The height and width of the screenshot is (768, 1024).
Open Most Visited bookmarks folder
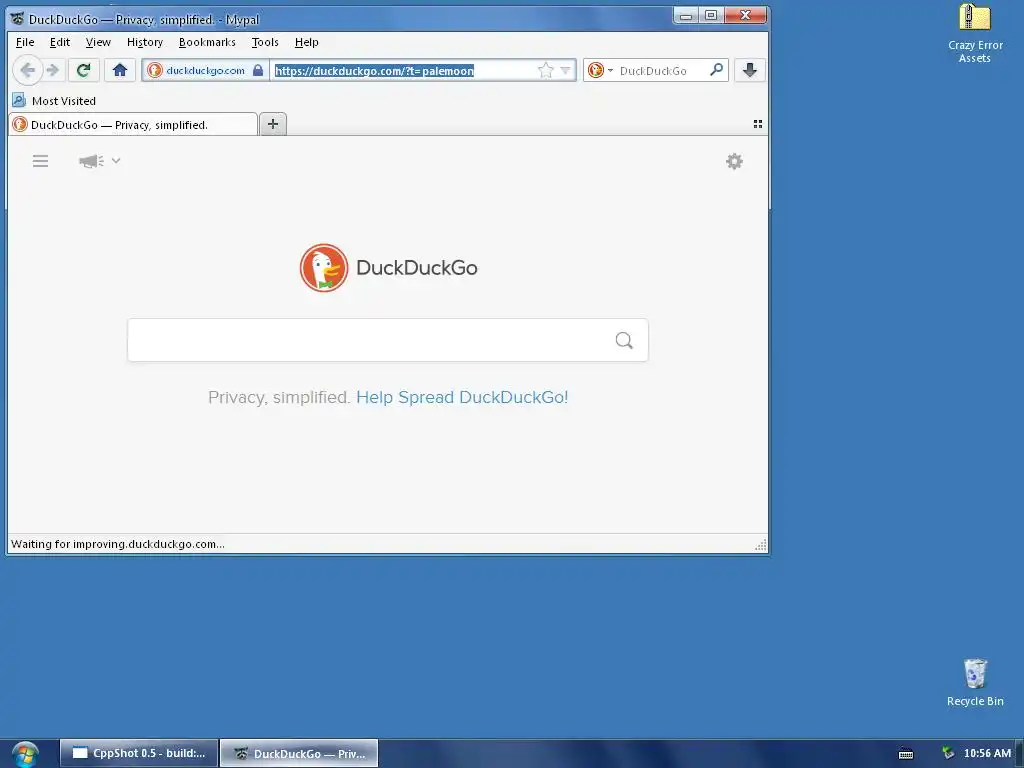54,101
